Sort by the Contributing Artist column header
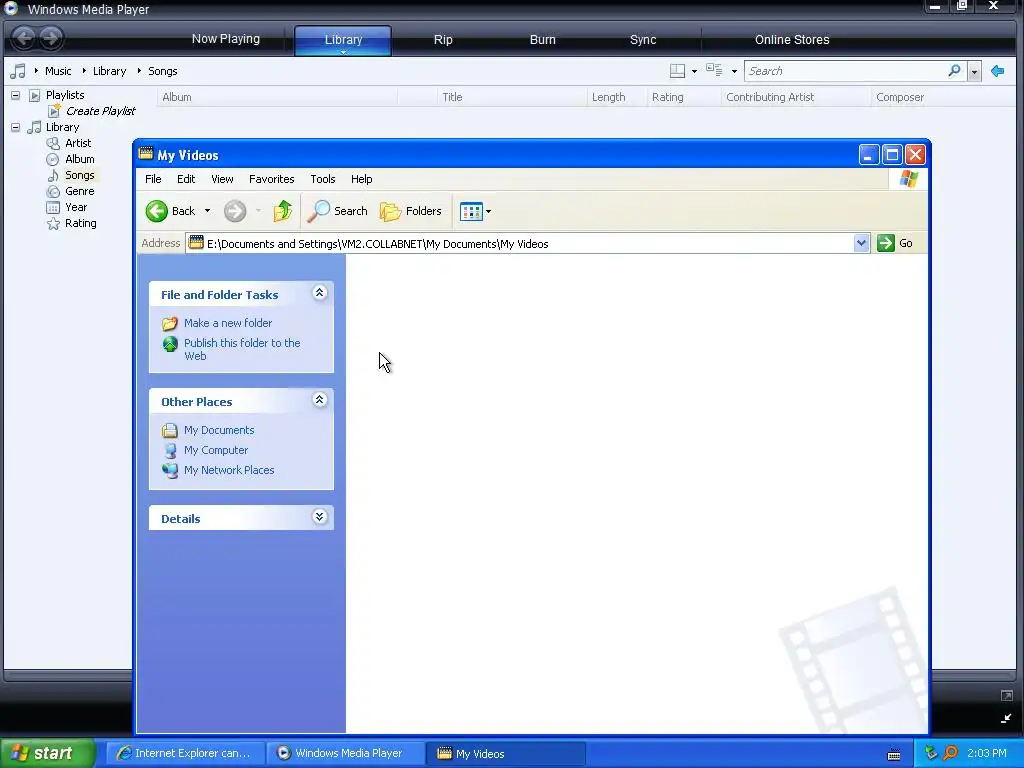The image size is (1024, 768). [795, 97]
